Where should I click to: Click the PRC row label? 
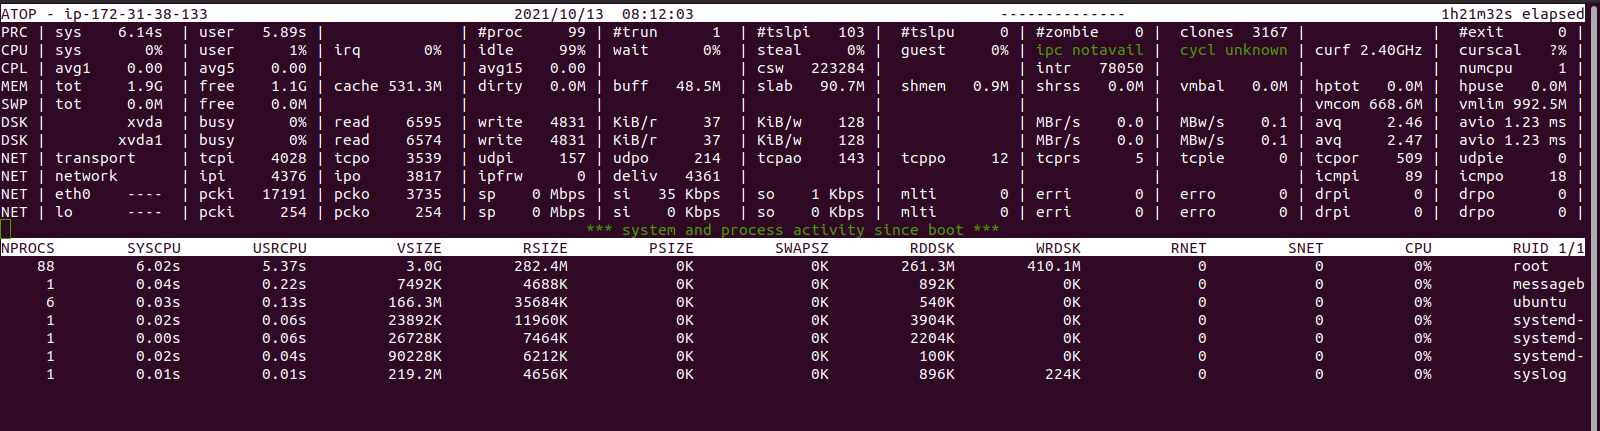15,32
